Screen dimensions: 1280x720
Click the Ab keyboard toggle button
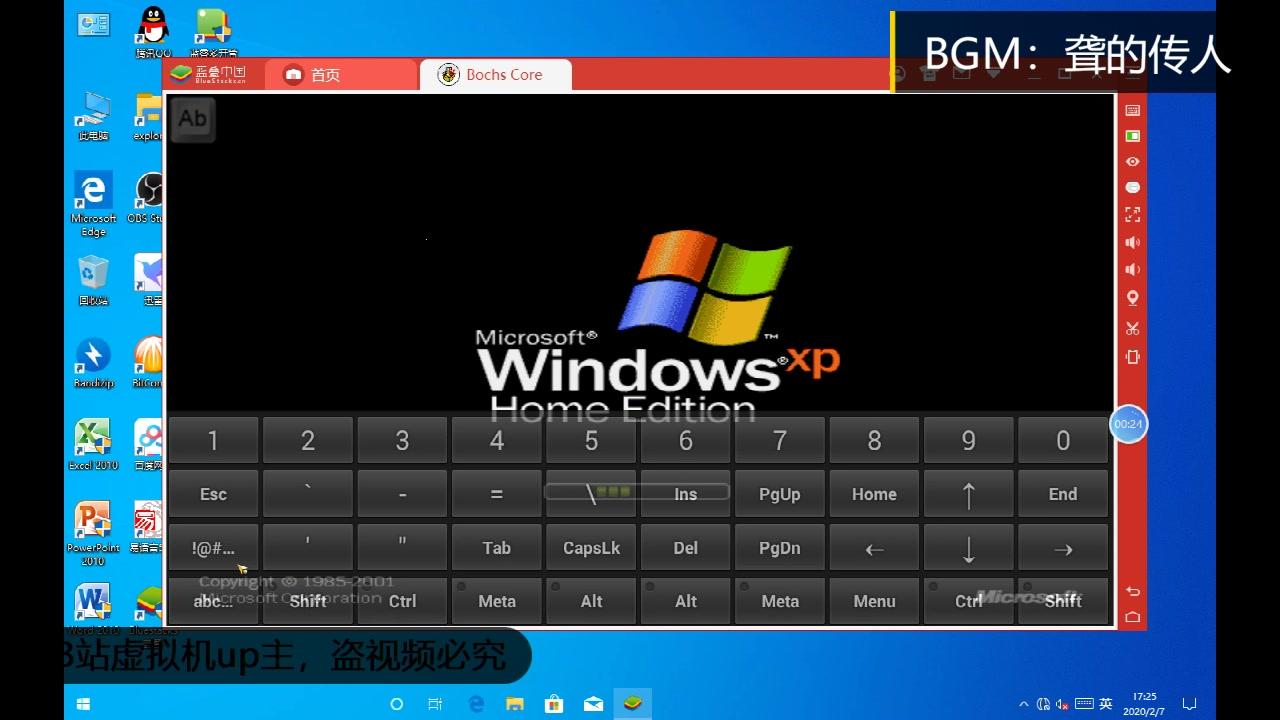(x=192, y=119)
